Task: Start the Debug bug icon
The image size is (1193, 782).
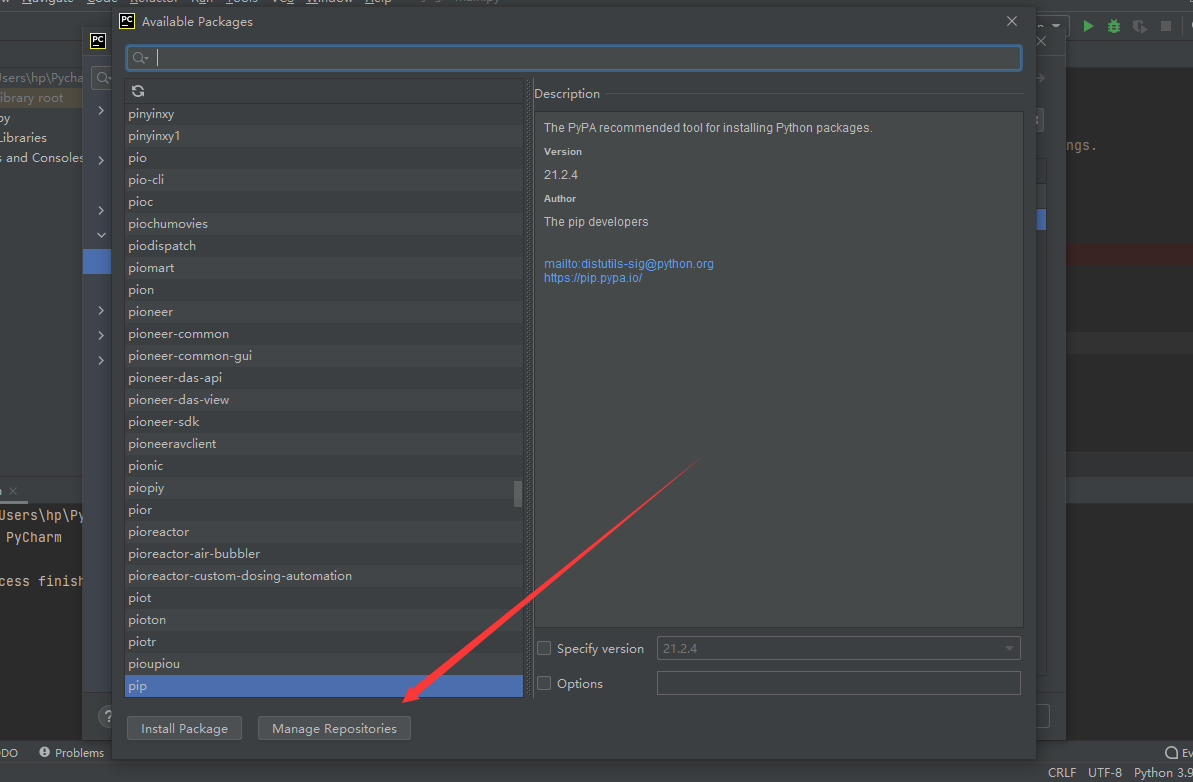Action: (x=1114, y=26)
